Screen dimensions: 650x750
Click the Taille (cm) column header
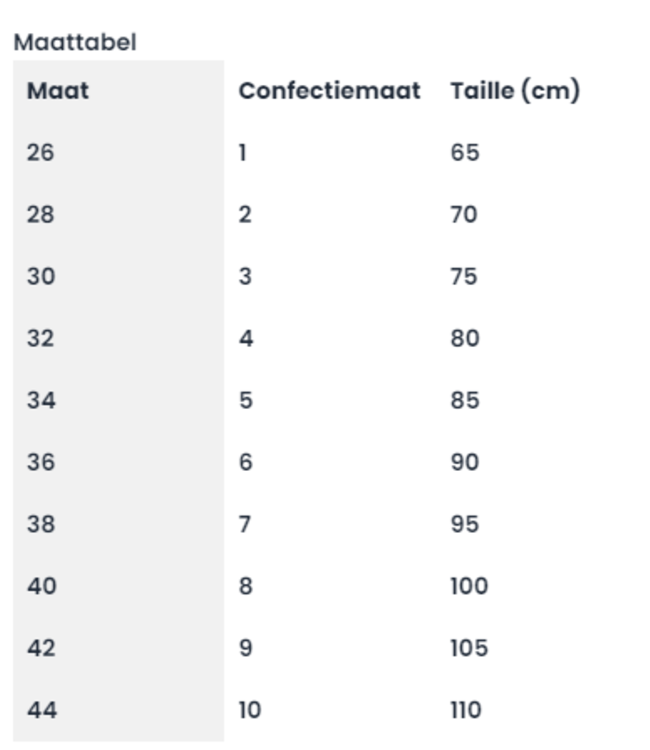514,91
